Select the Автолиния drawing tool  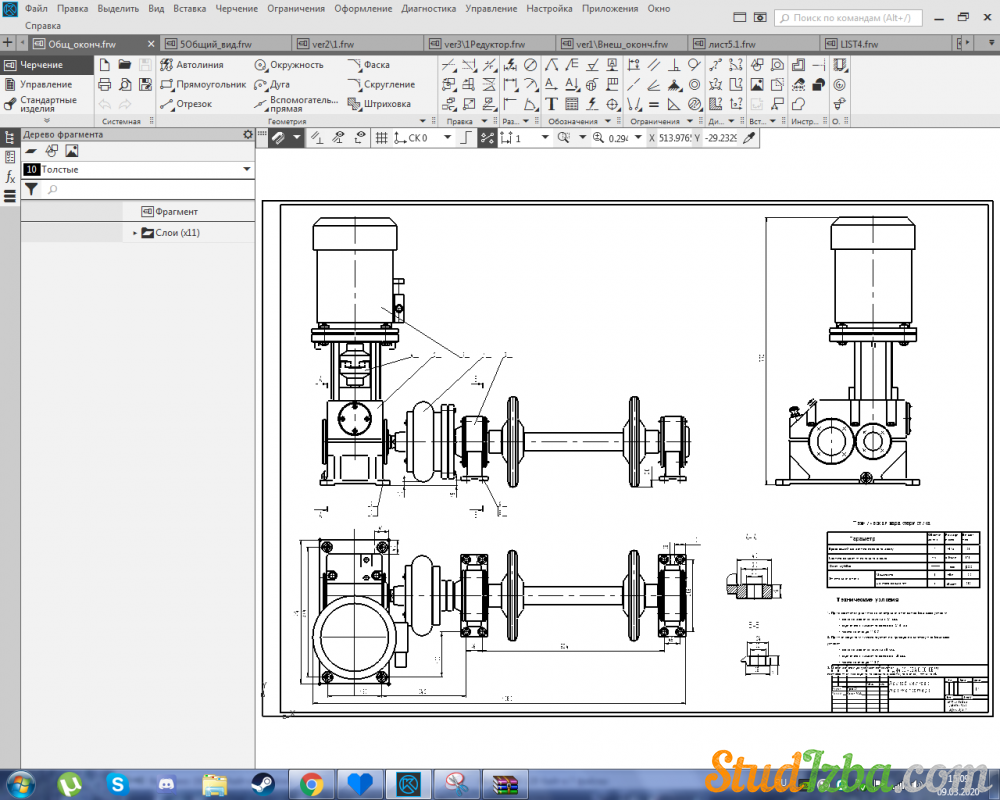[x=193, y=65]
